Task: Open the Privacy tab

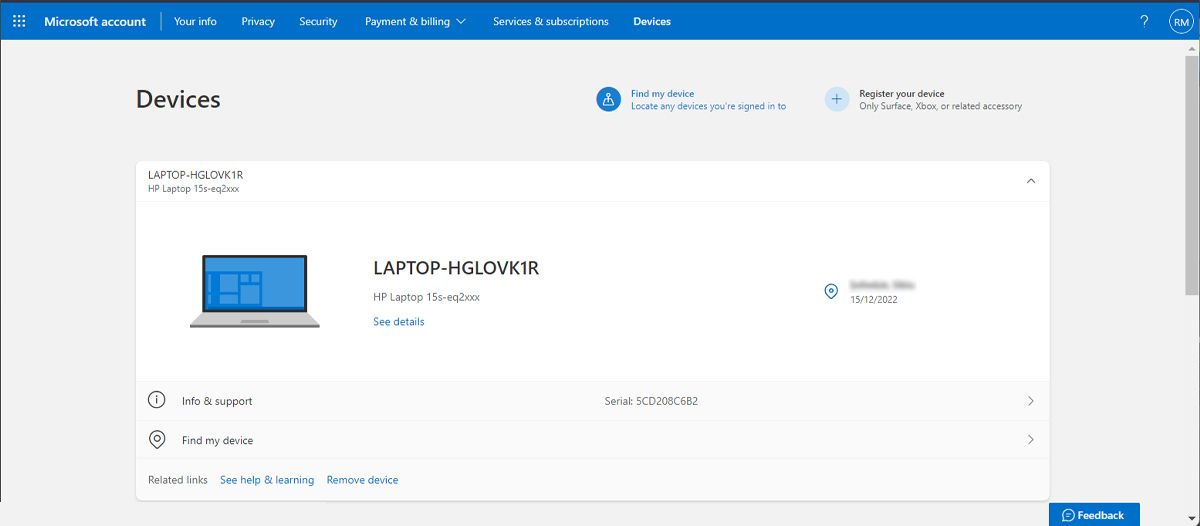Action: coord(258,21)
